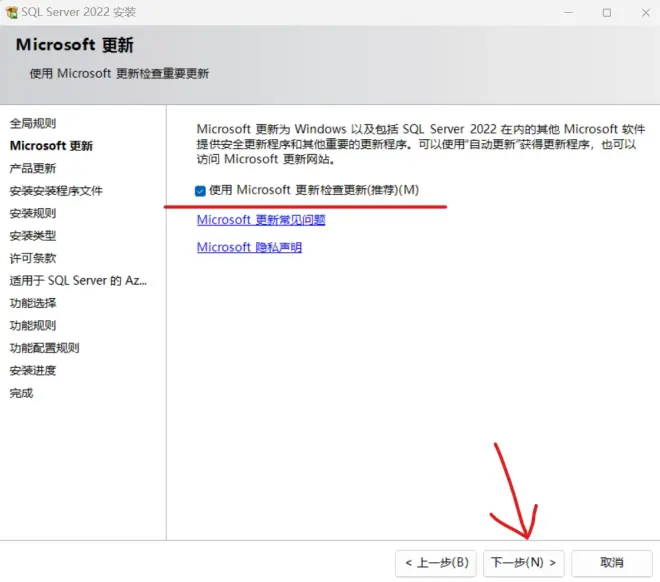Viewport: 660px width, 582px height.
Task: Select the 产品更新 step in sidebar
Action: coord(33,168)
